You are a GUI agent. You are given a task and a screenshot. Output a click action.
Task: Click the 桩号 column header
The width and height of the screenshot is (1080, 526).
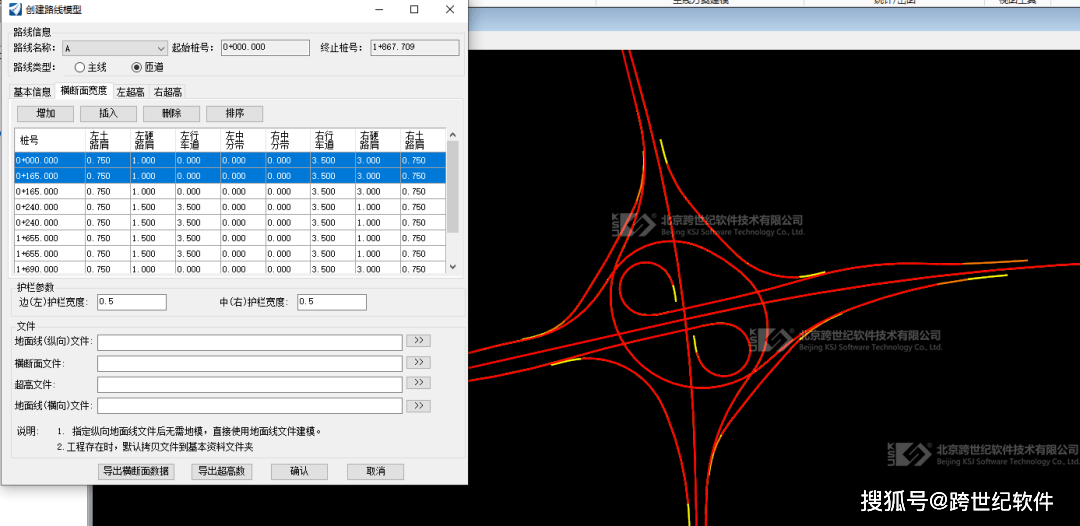50,140
